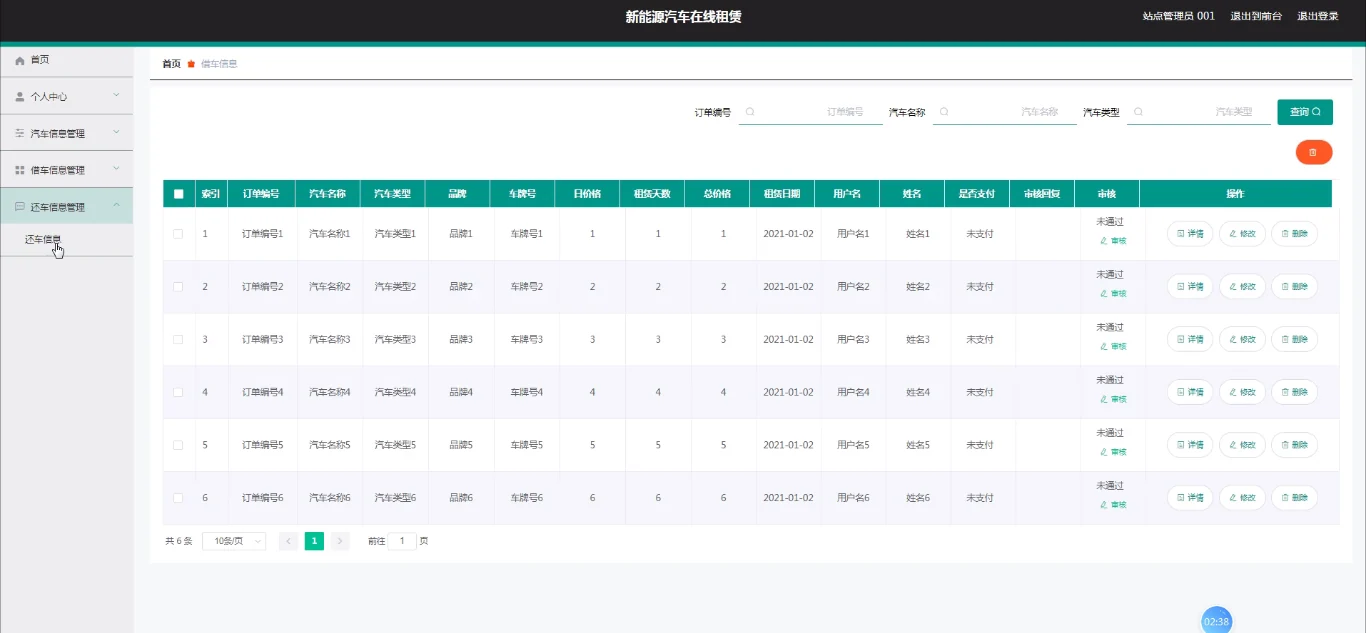Click the breadcrumb home icon

tap(191, 64)
